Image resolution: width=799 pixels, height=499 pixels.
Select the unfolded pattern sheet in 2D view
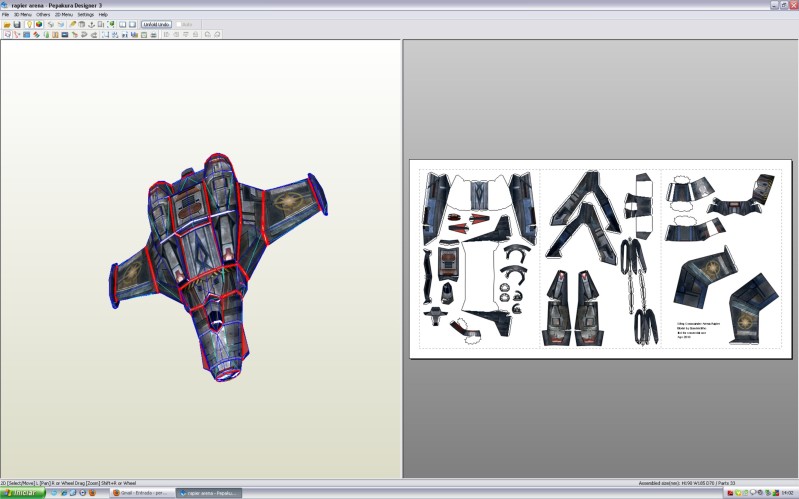[x=600, y=258]
